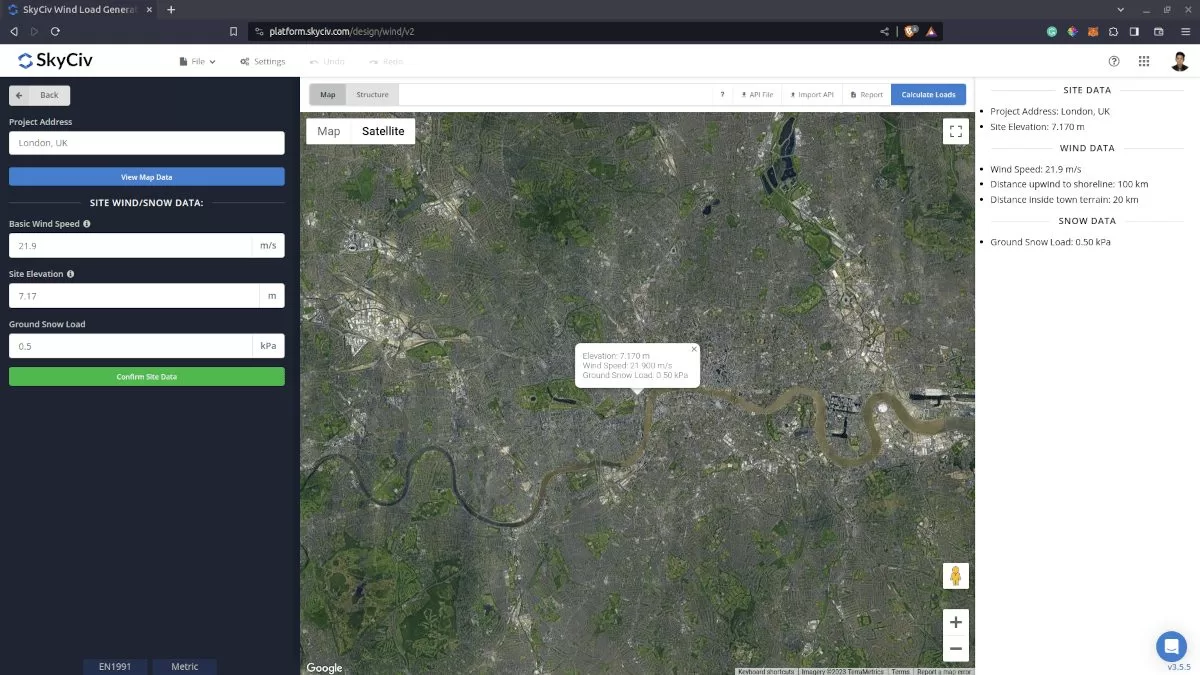Click the Import API icon
Screen dimensions: 1200x675
(x=812, y=93)
